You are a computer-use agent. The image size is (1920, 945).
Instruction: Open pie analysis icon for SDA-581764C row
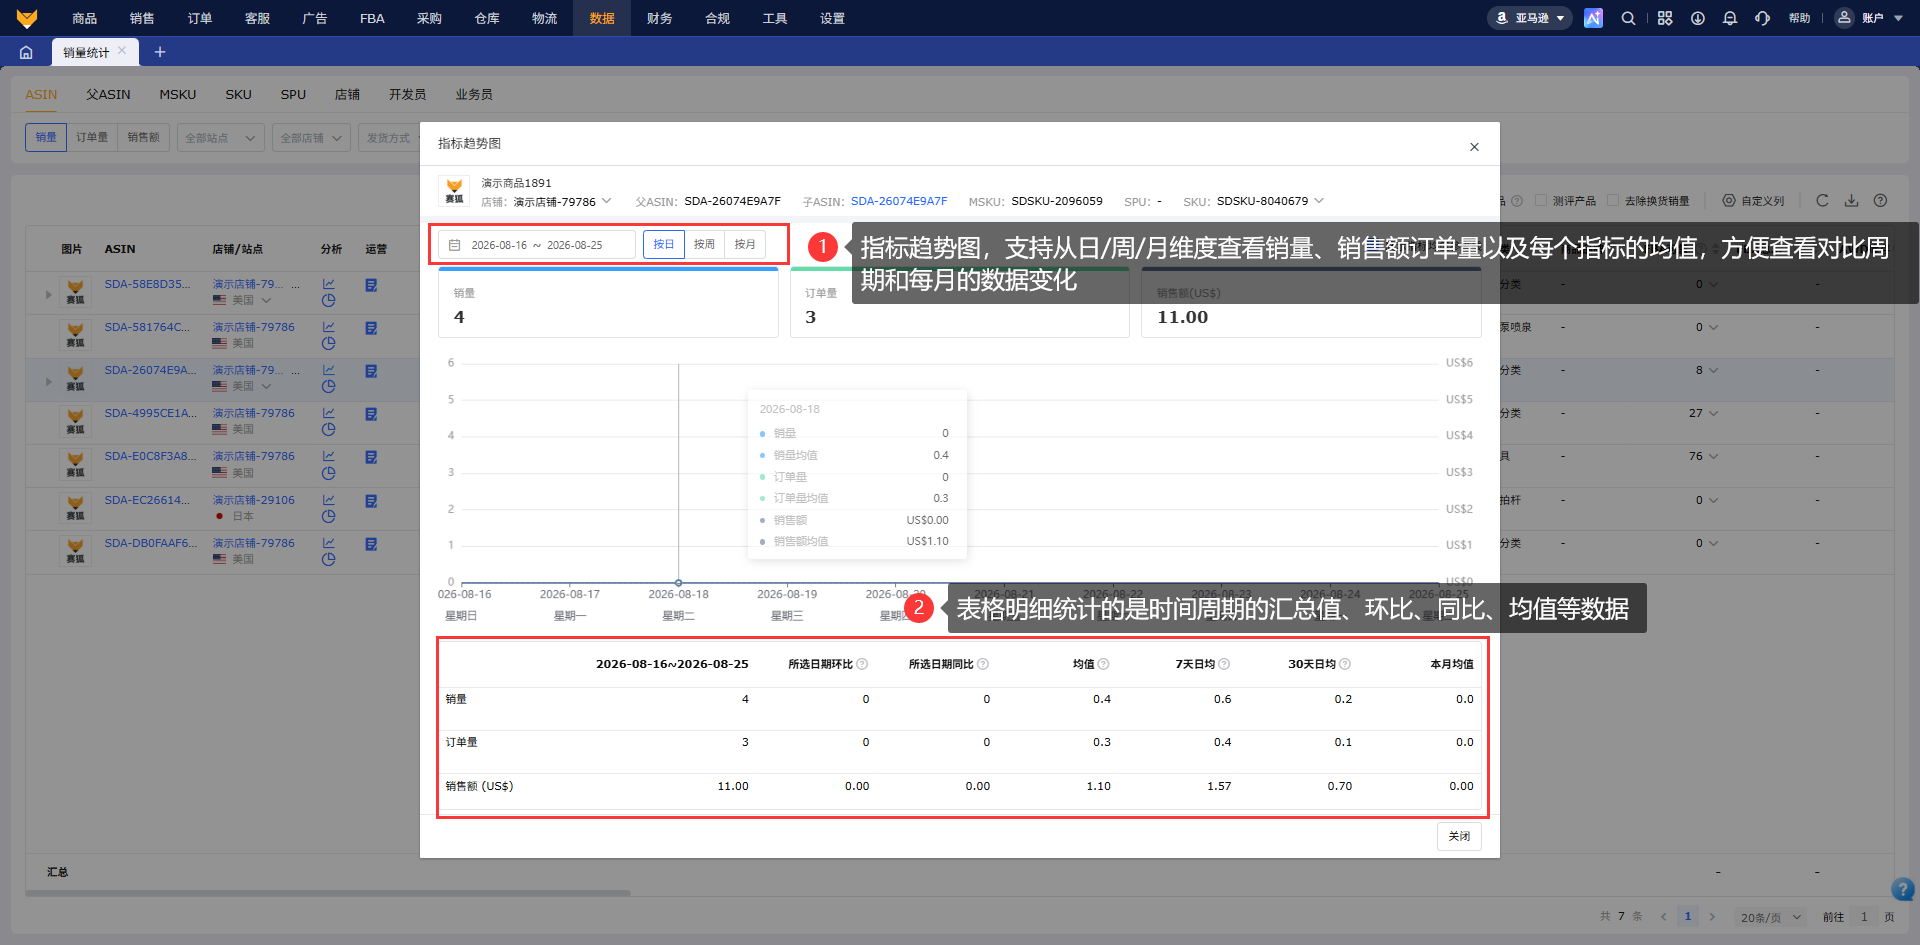click(328, 343)
